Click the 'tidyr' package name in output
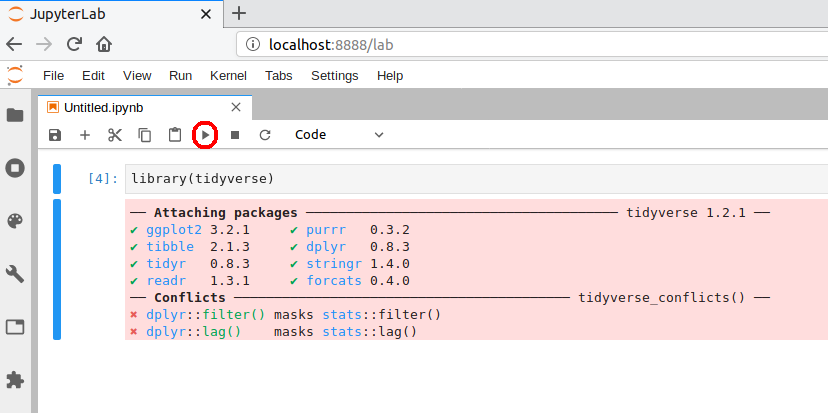828x413 pixels. click(x=166, y=264)
